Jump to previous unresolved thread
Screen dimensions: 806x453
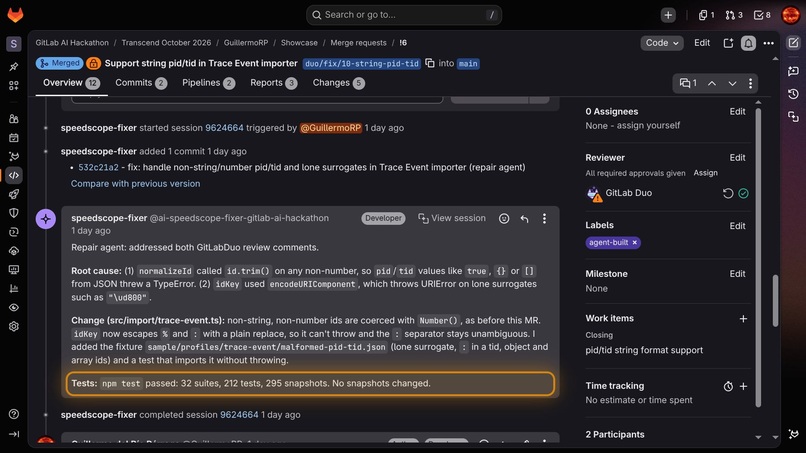[712, 83]
